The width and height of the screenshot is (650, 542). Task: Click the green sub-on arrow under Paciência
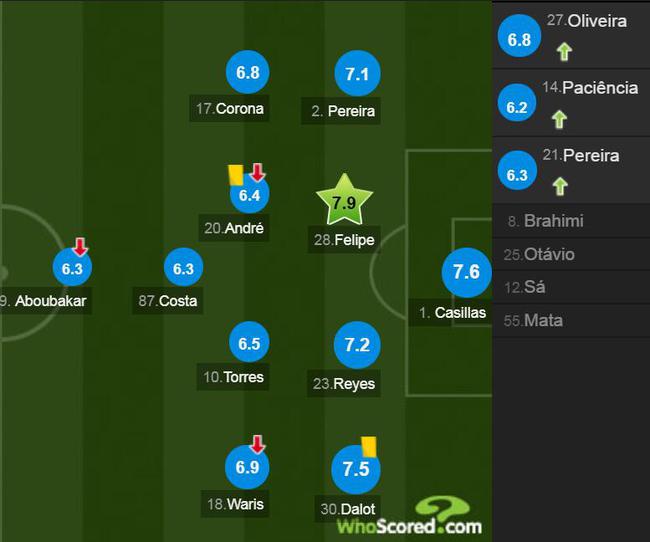pyautogui.click(x=559, y=119)
